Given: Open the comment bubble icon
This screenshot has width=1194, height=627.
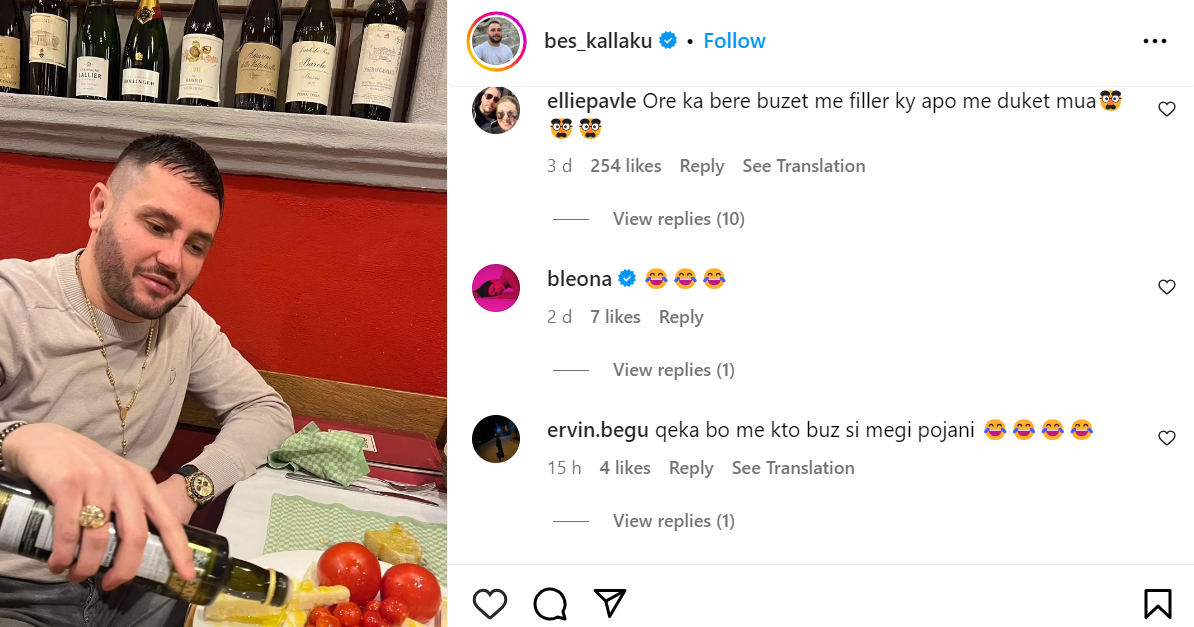Looking at the screenshot, I should (x=550, y=603).
